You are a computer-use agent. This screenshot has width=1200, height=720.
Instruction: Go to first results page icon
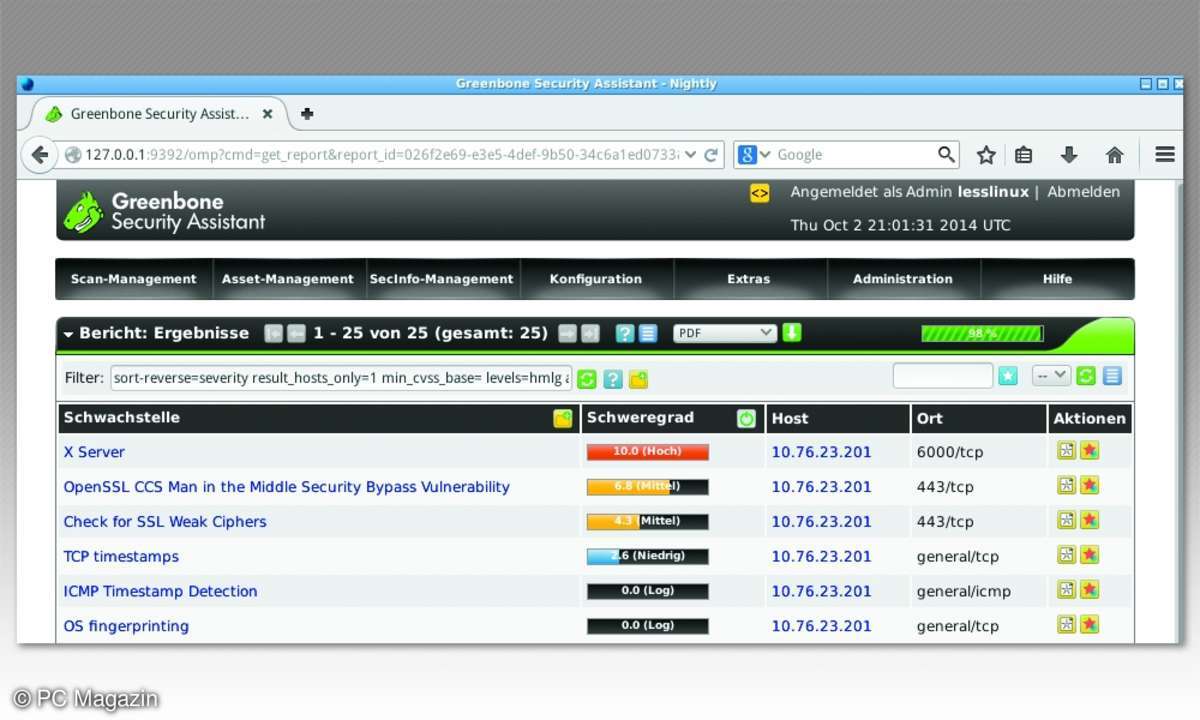pos(274,333)
